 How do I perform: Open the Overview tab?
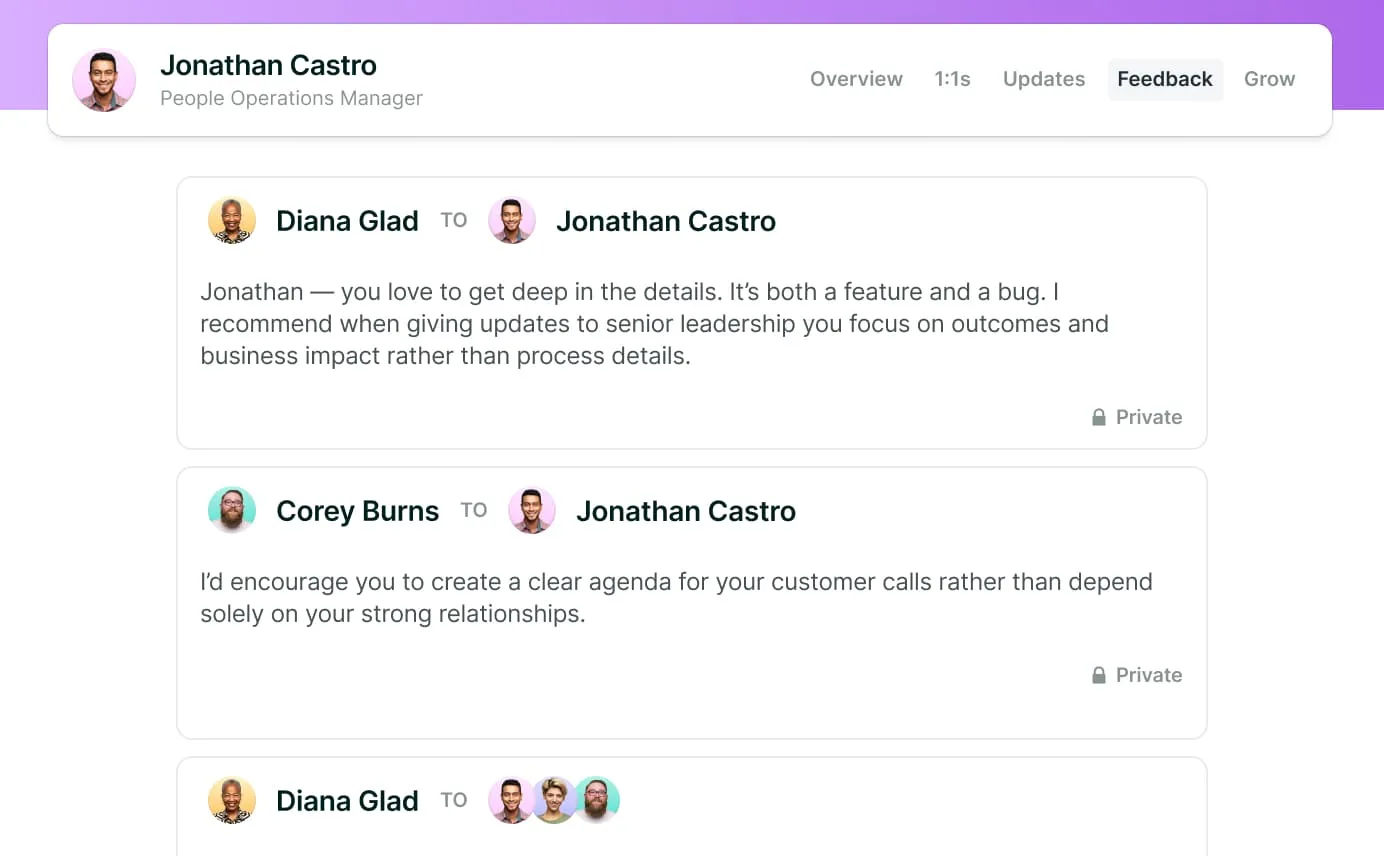tap(856, 79)
